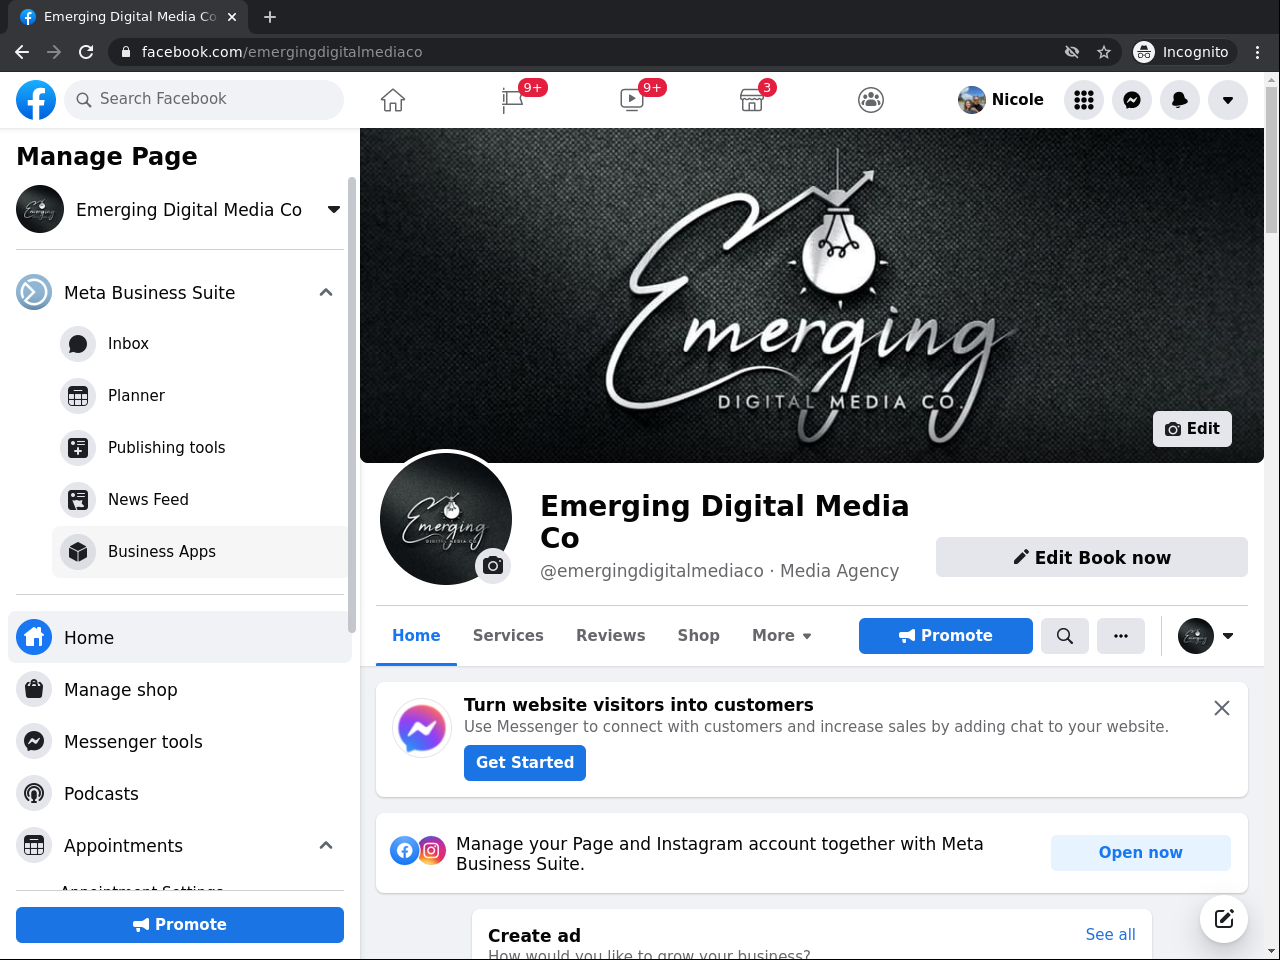Screen dimensions: 1280x960
Task: Click Open now for Meta Business Suite
Action: (x=1141, y=853)
